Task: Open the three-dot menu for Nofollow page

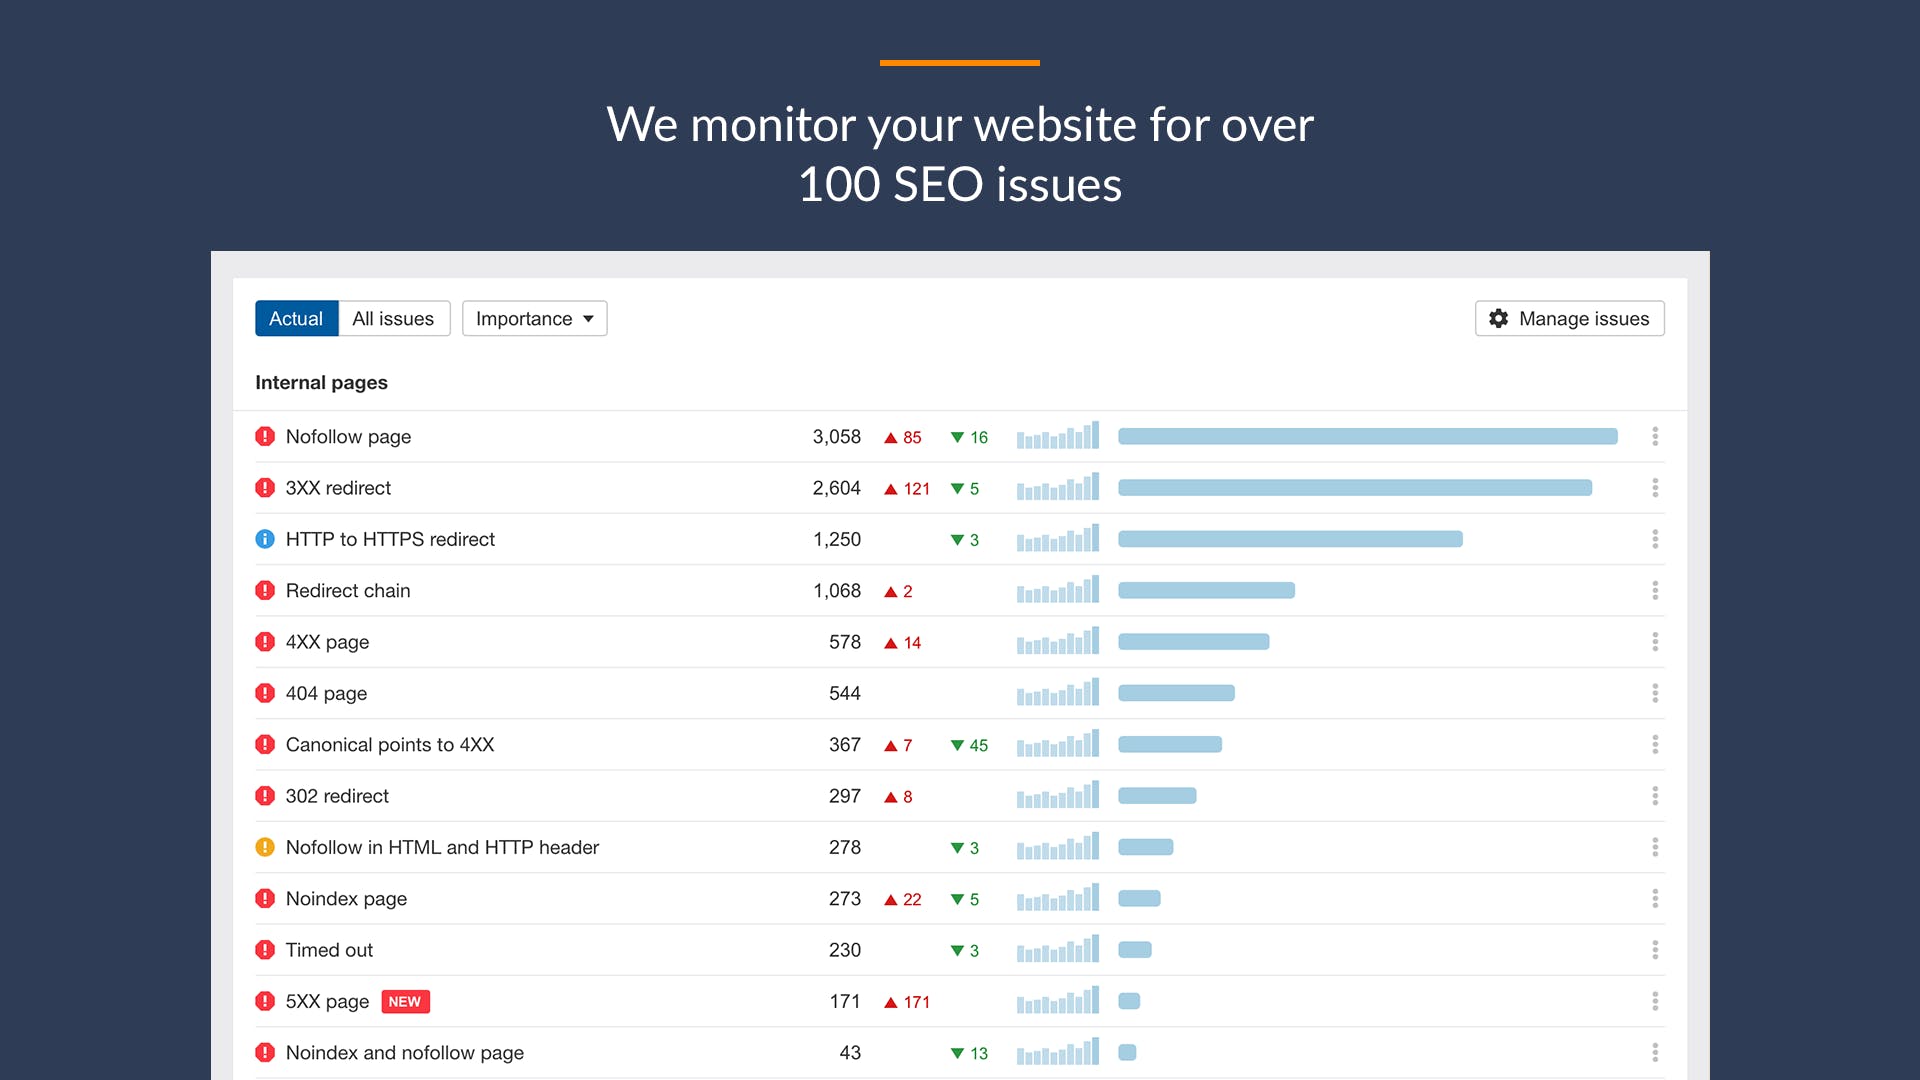Action: click(1655, 436)
